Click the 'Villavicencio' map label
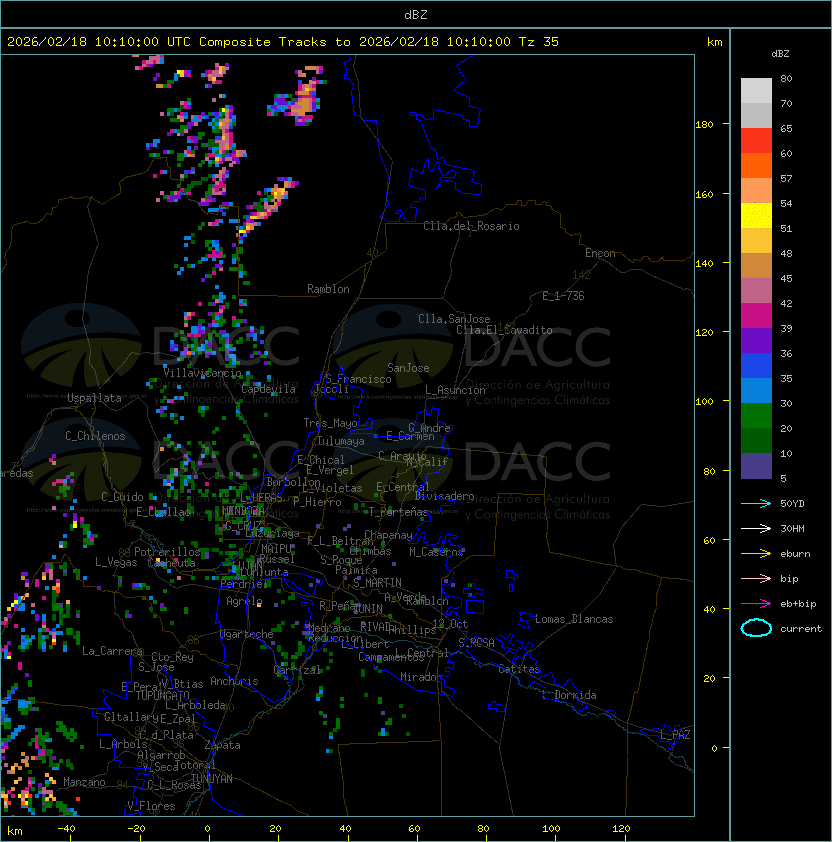 pyautogui.click(x=202, y=373)
